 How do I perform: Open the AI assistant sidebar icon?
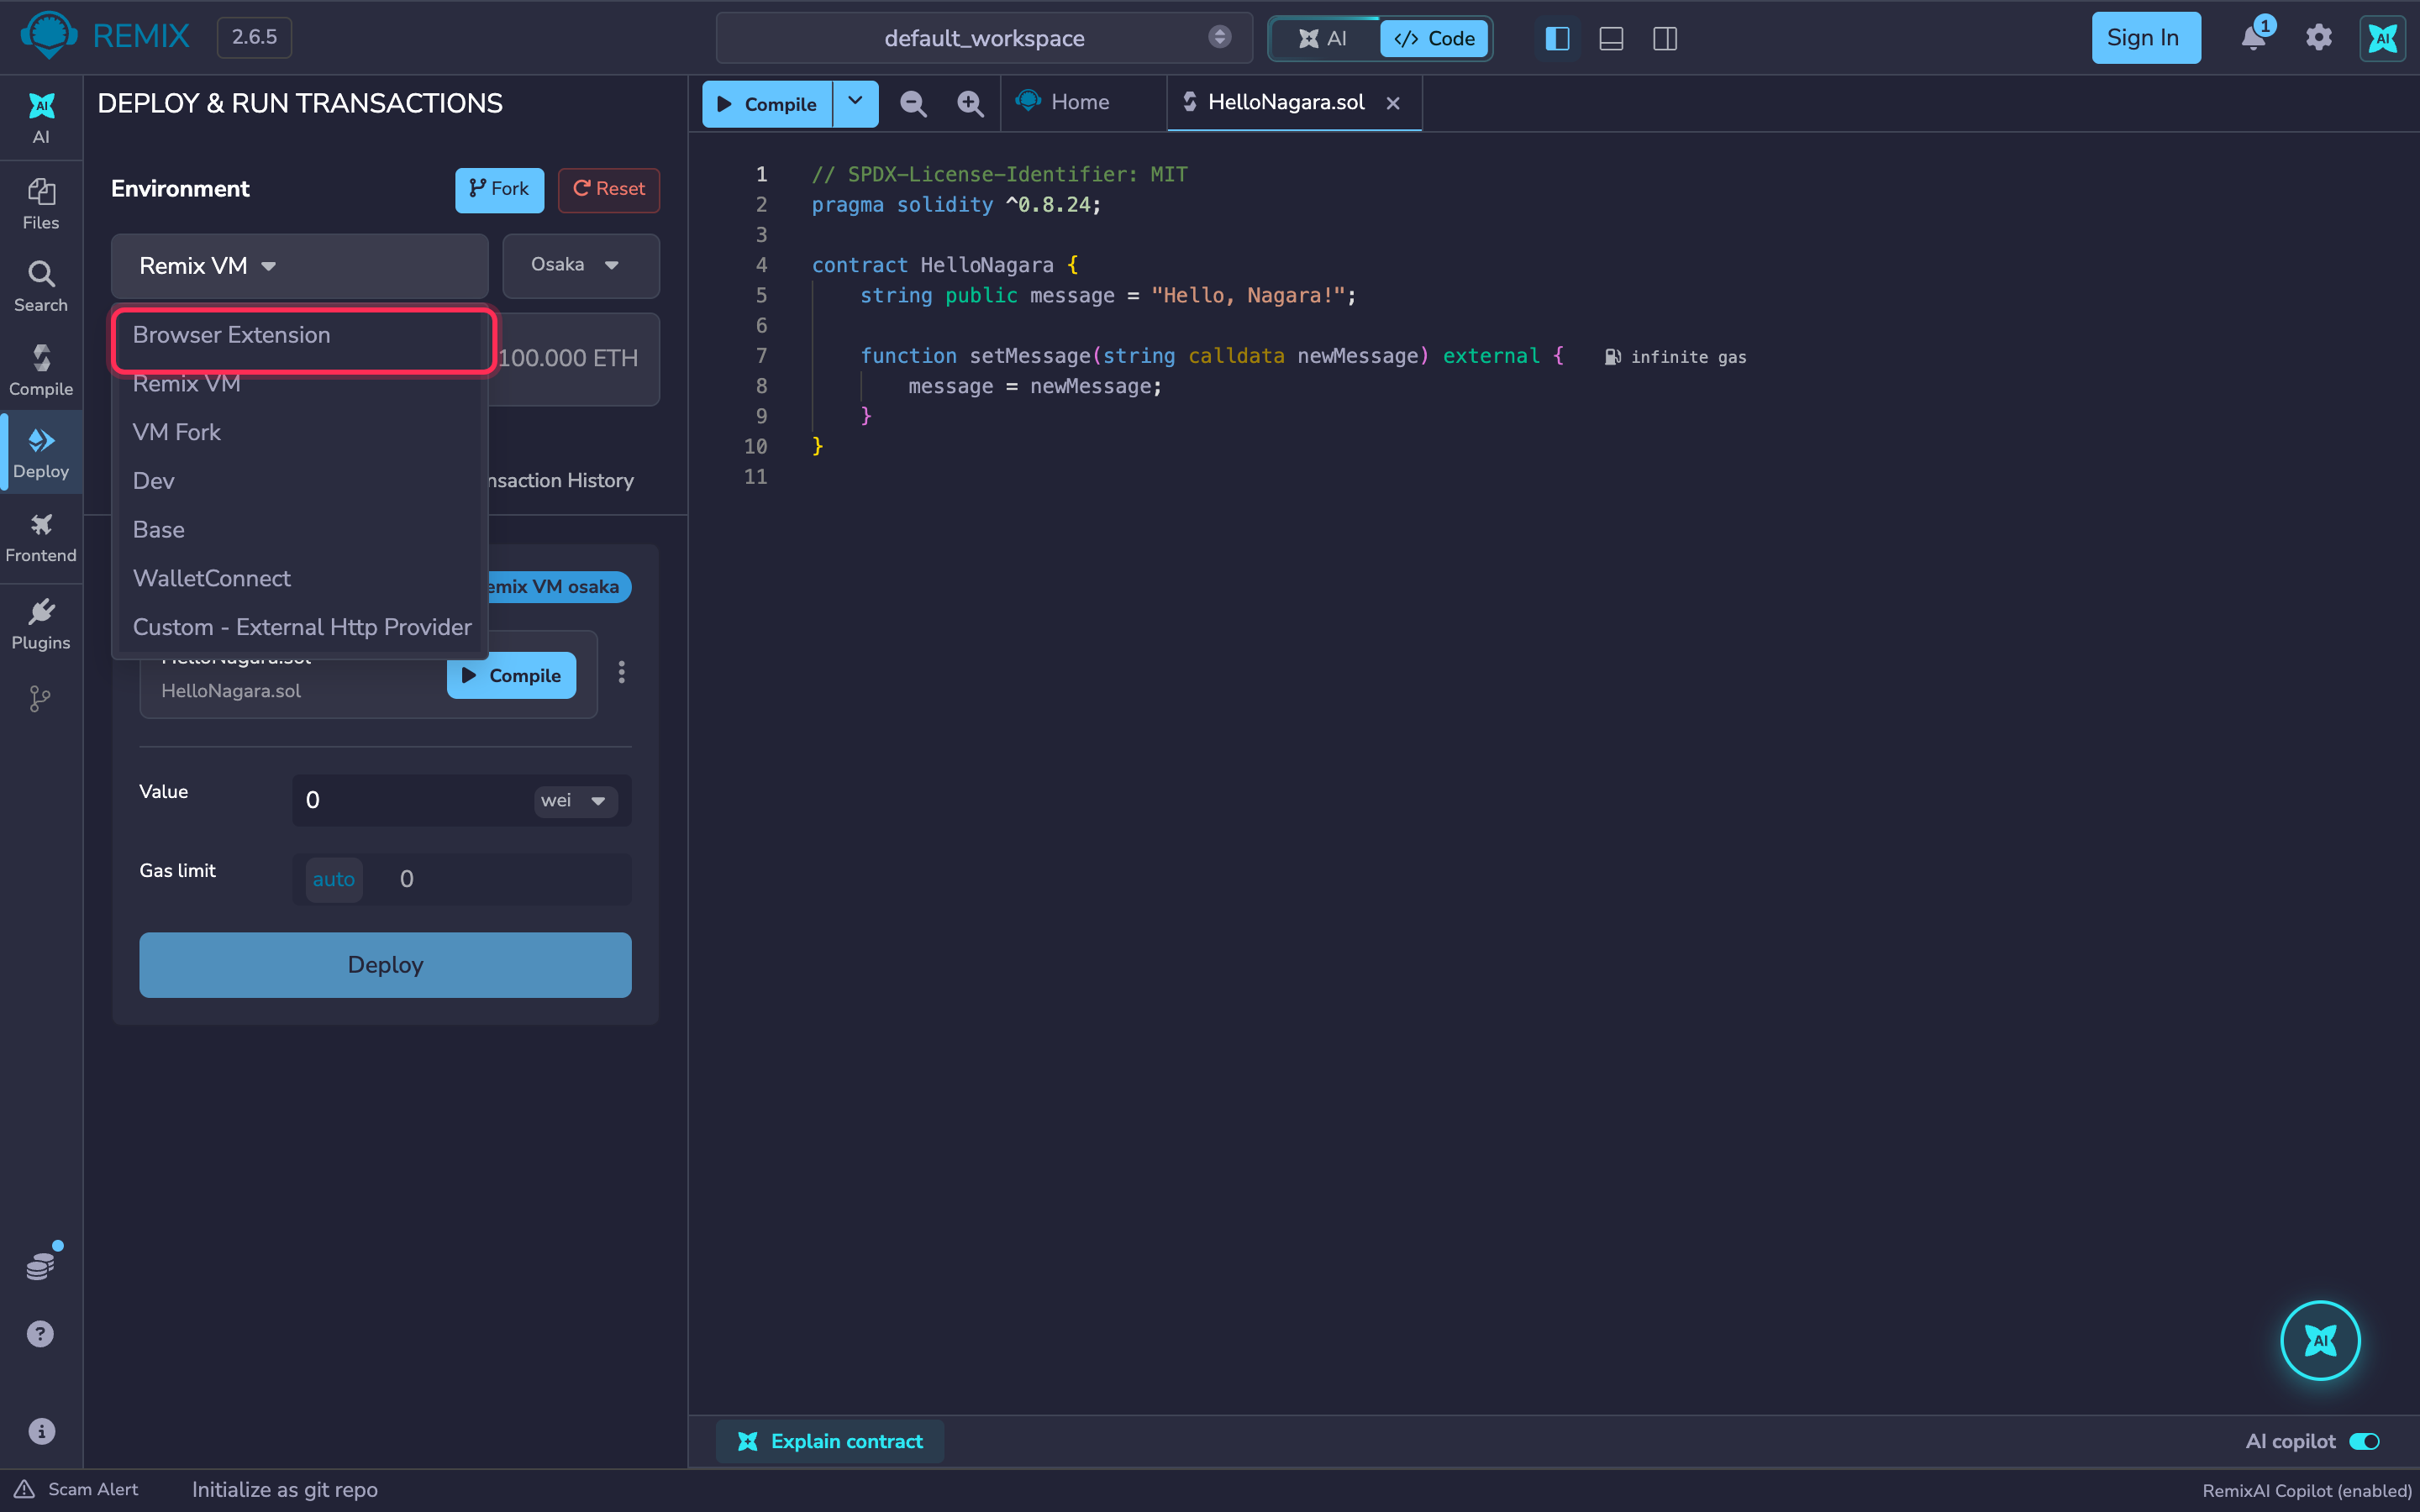click(41, 117)
